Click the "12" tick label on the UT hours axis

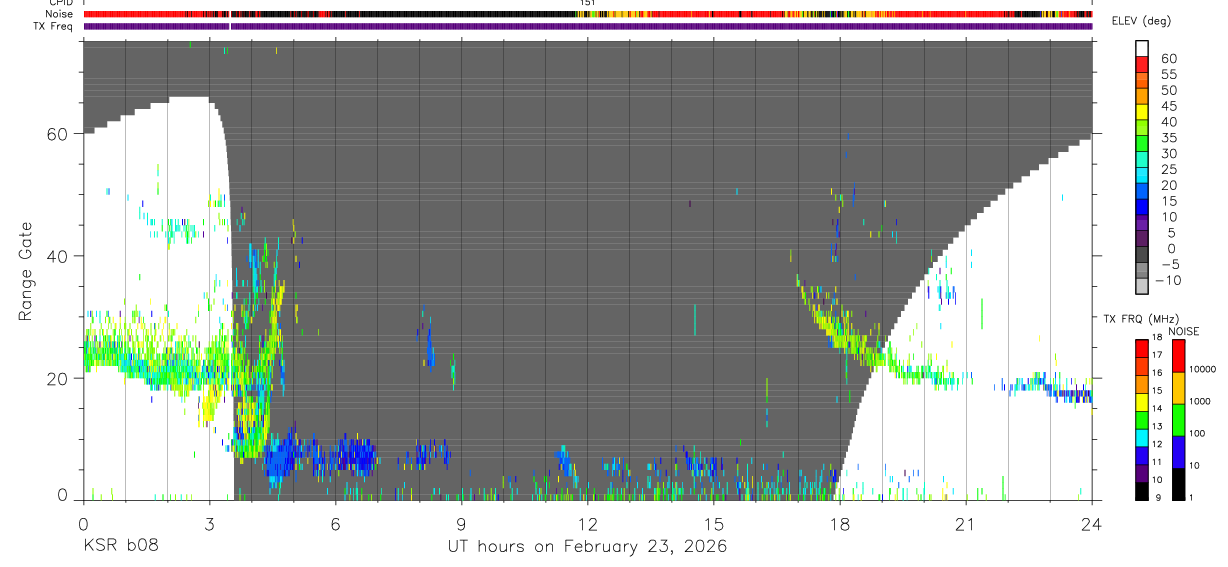pyautogui.click(x=587, y=523)
